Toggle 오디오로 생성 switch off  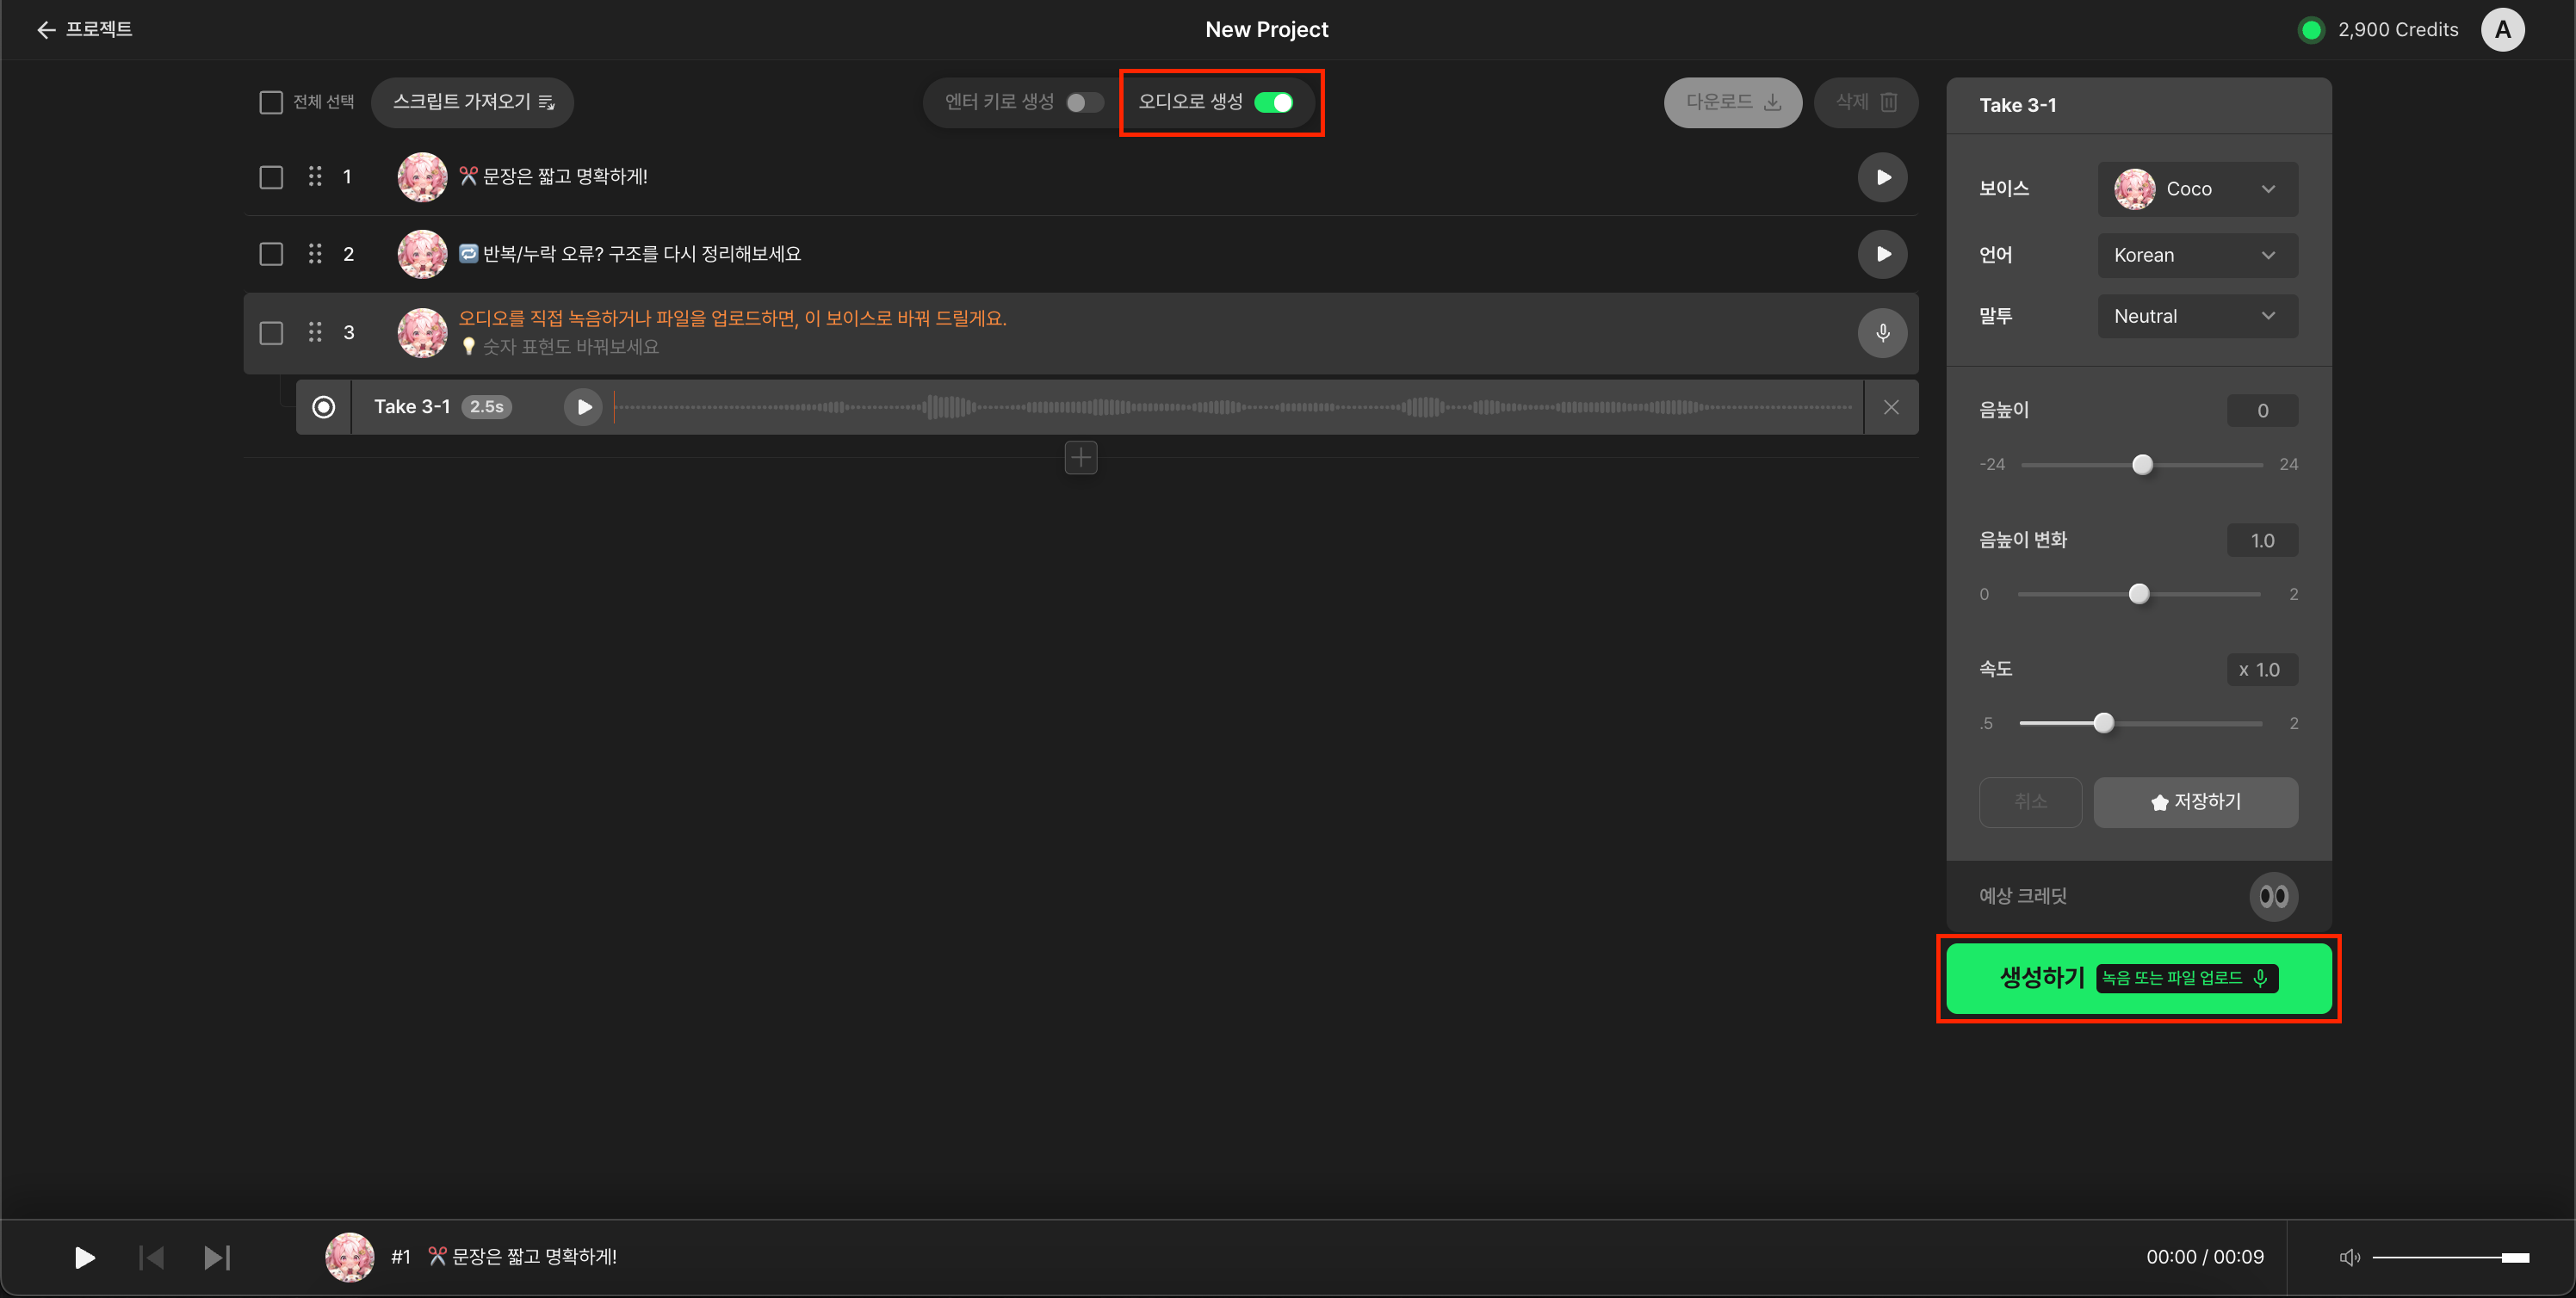point(1273,102)
